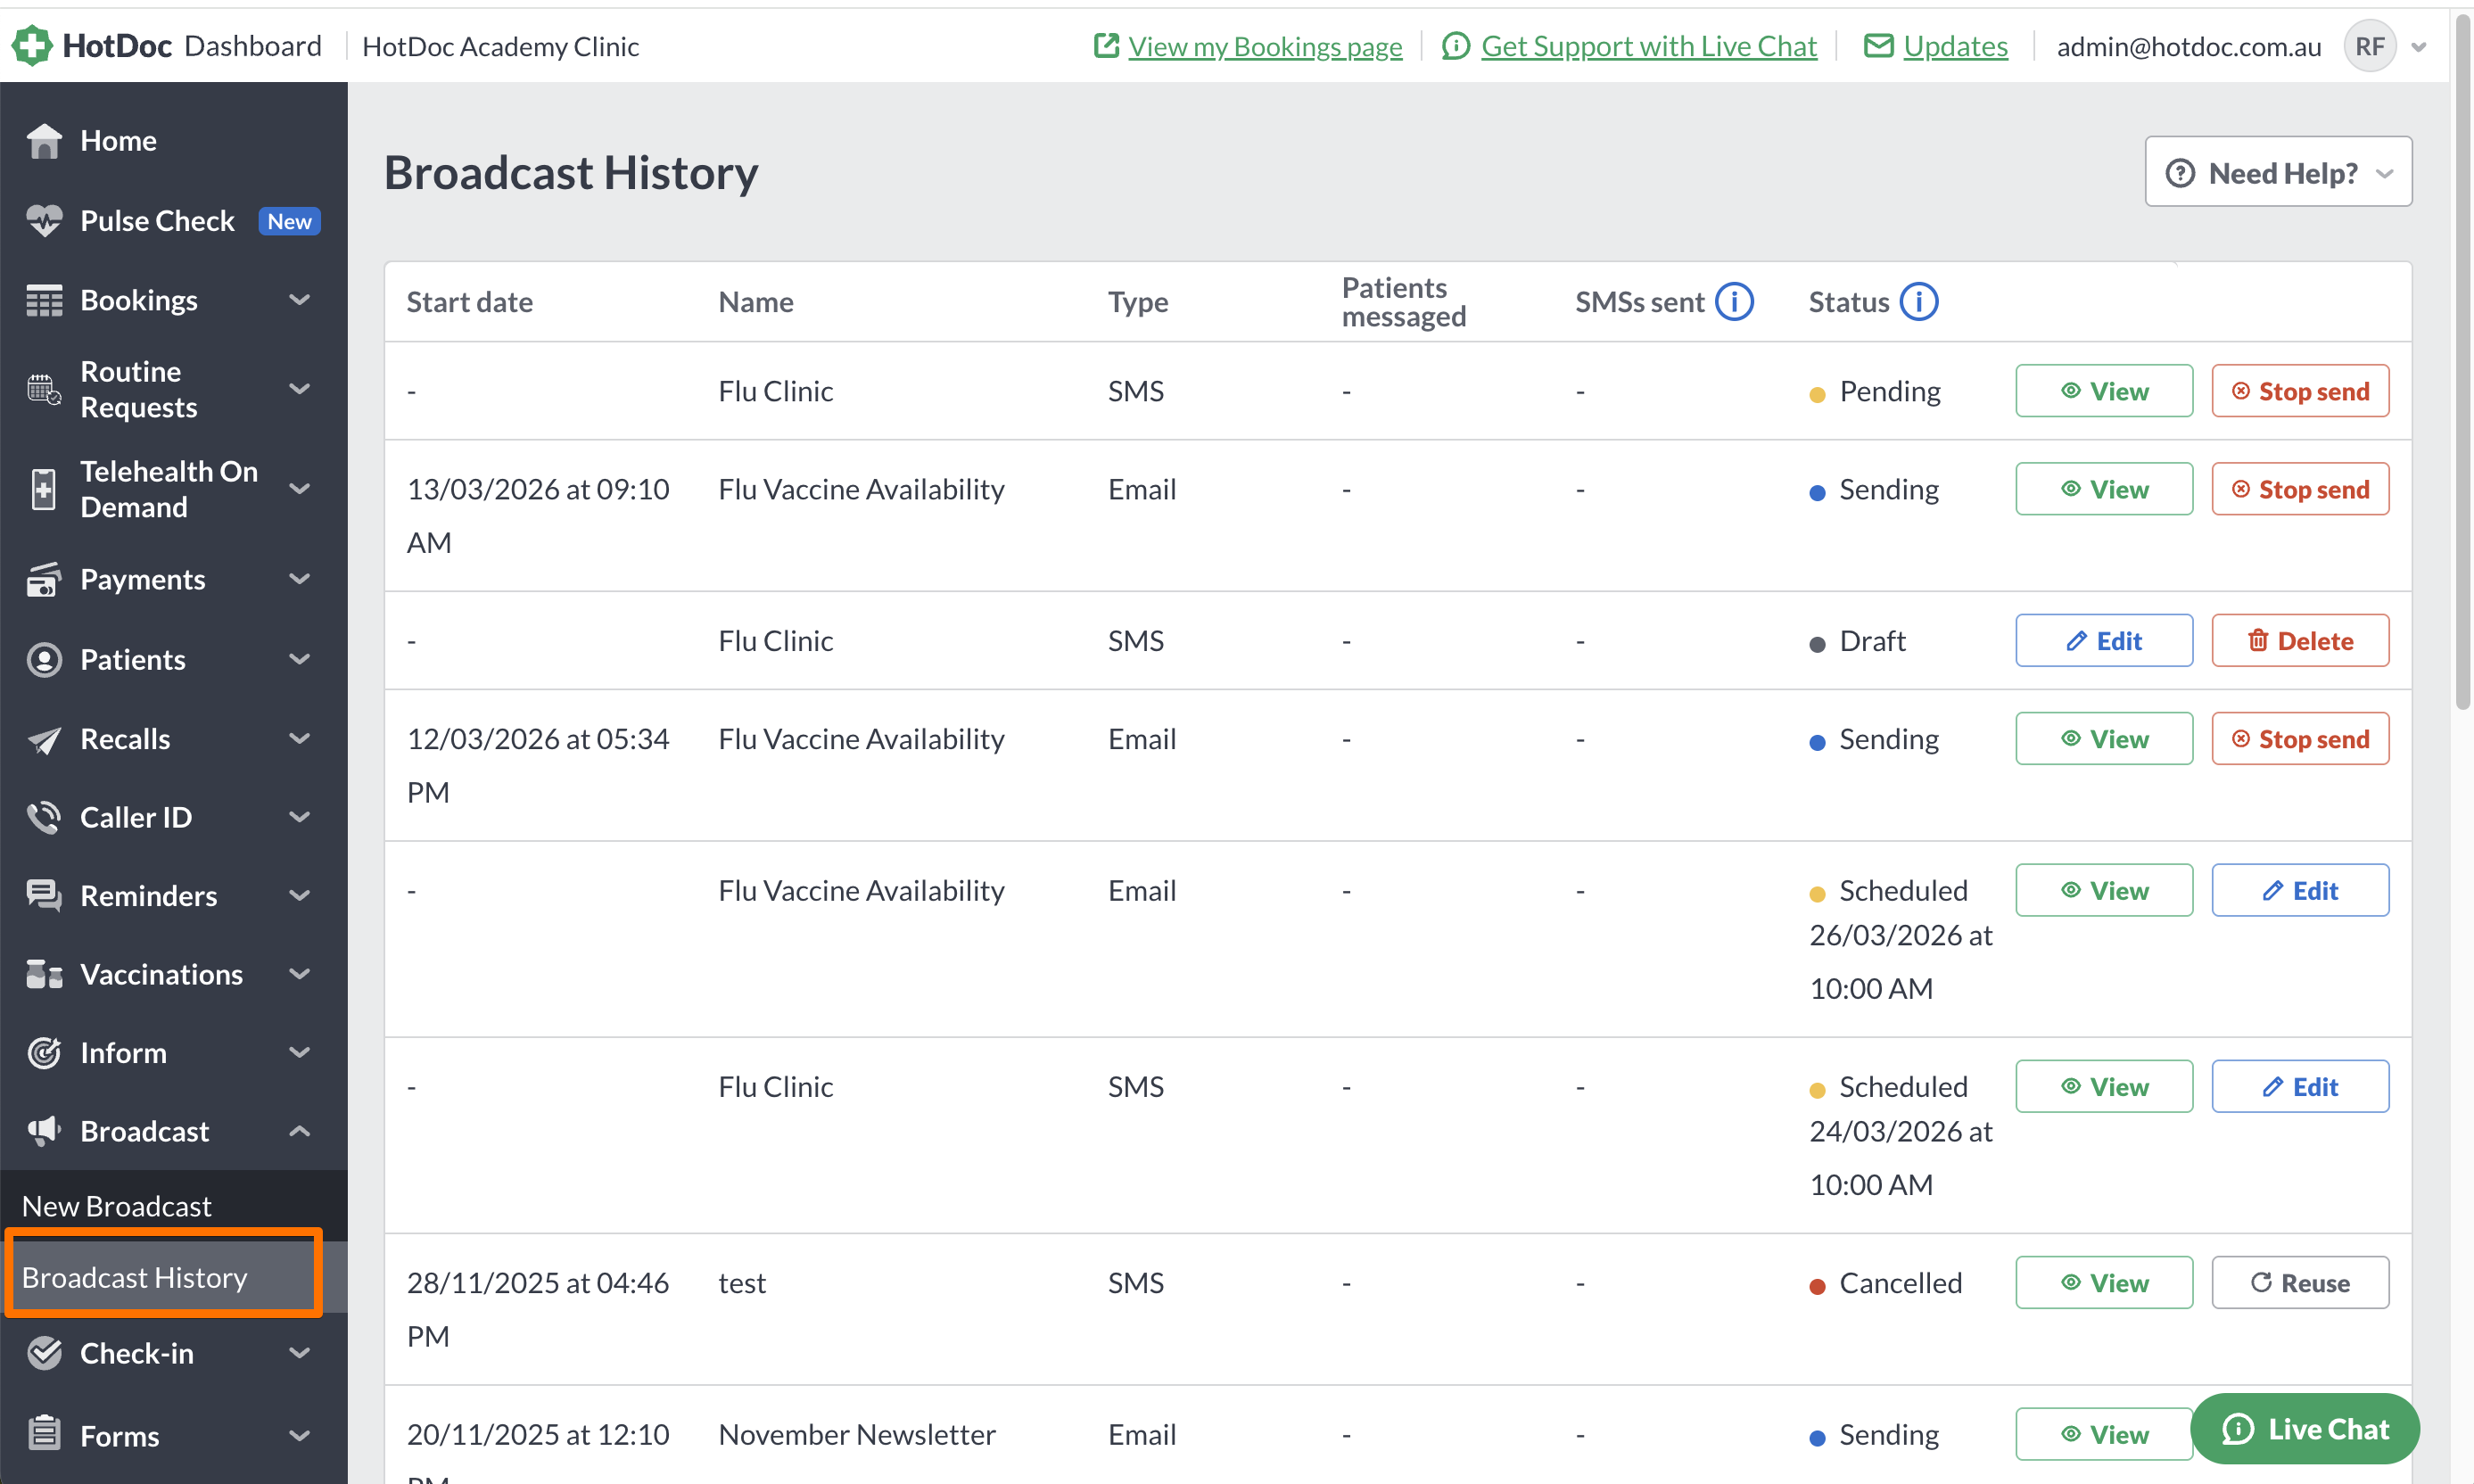Select the Pulse Check heart icon
Viewport: 2474px width, 1484px height.
[x=44, y=221]
